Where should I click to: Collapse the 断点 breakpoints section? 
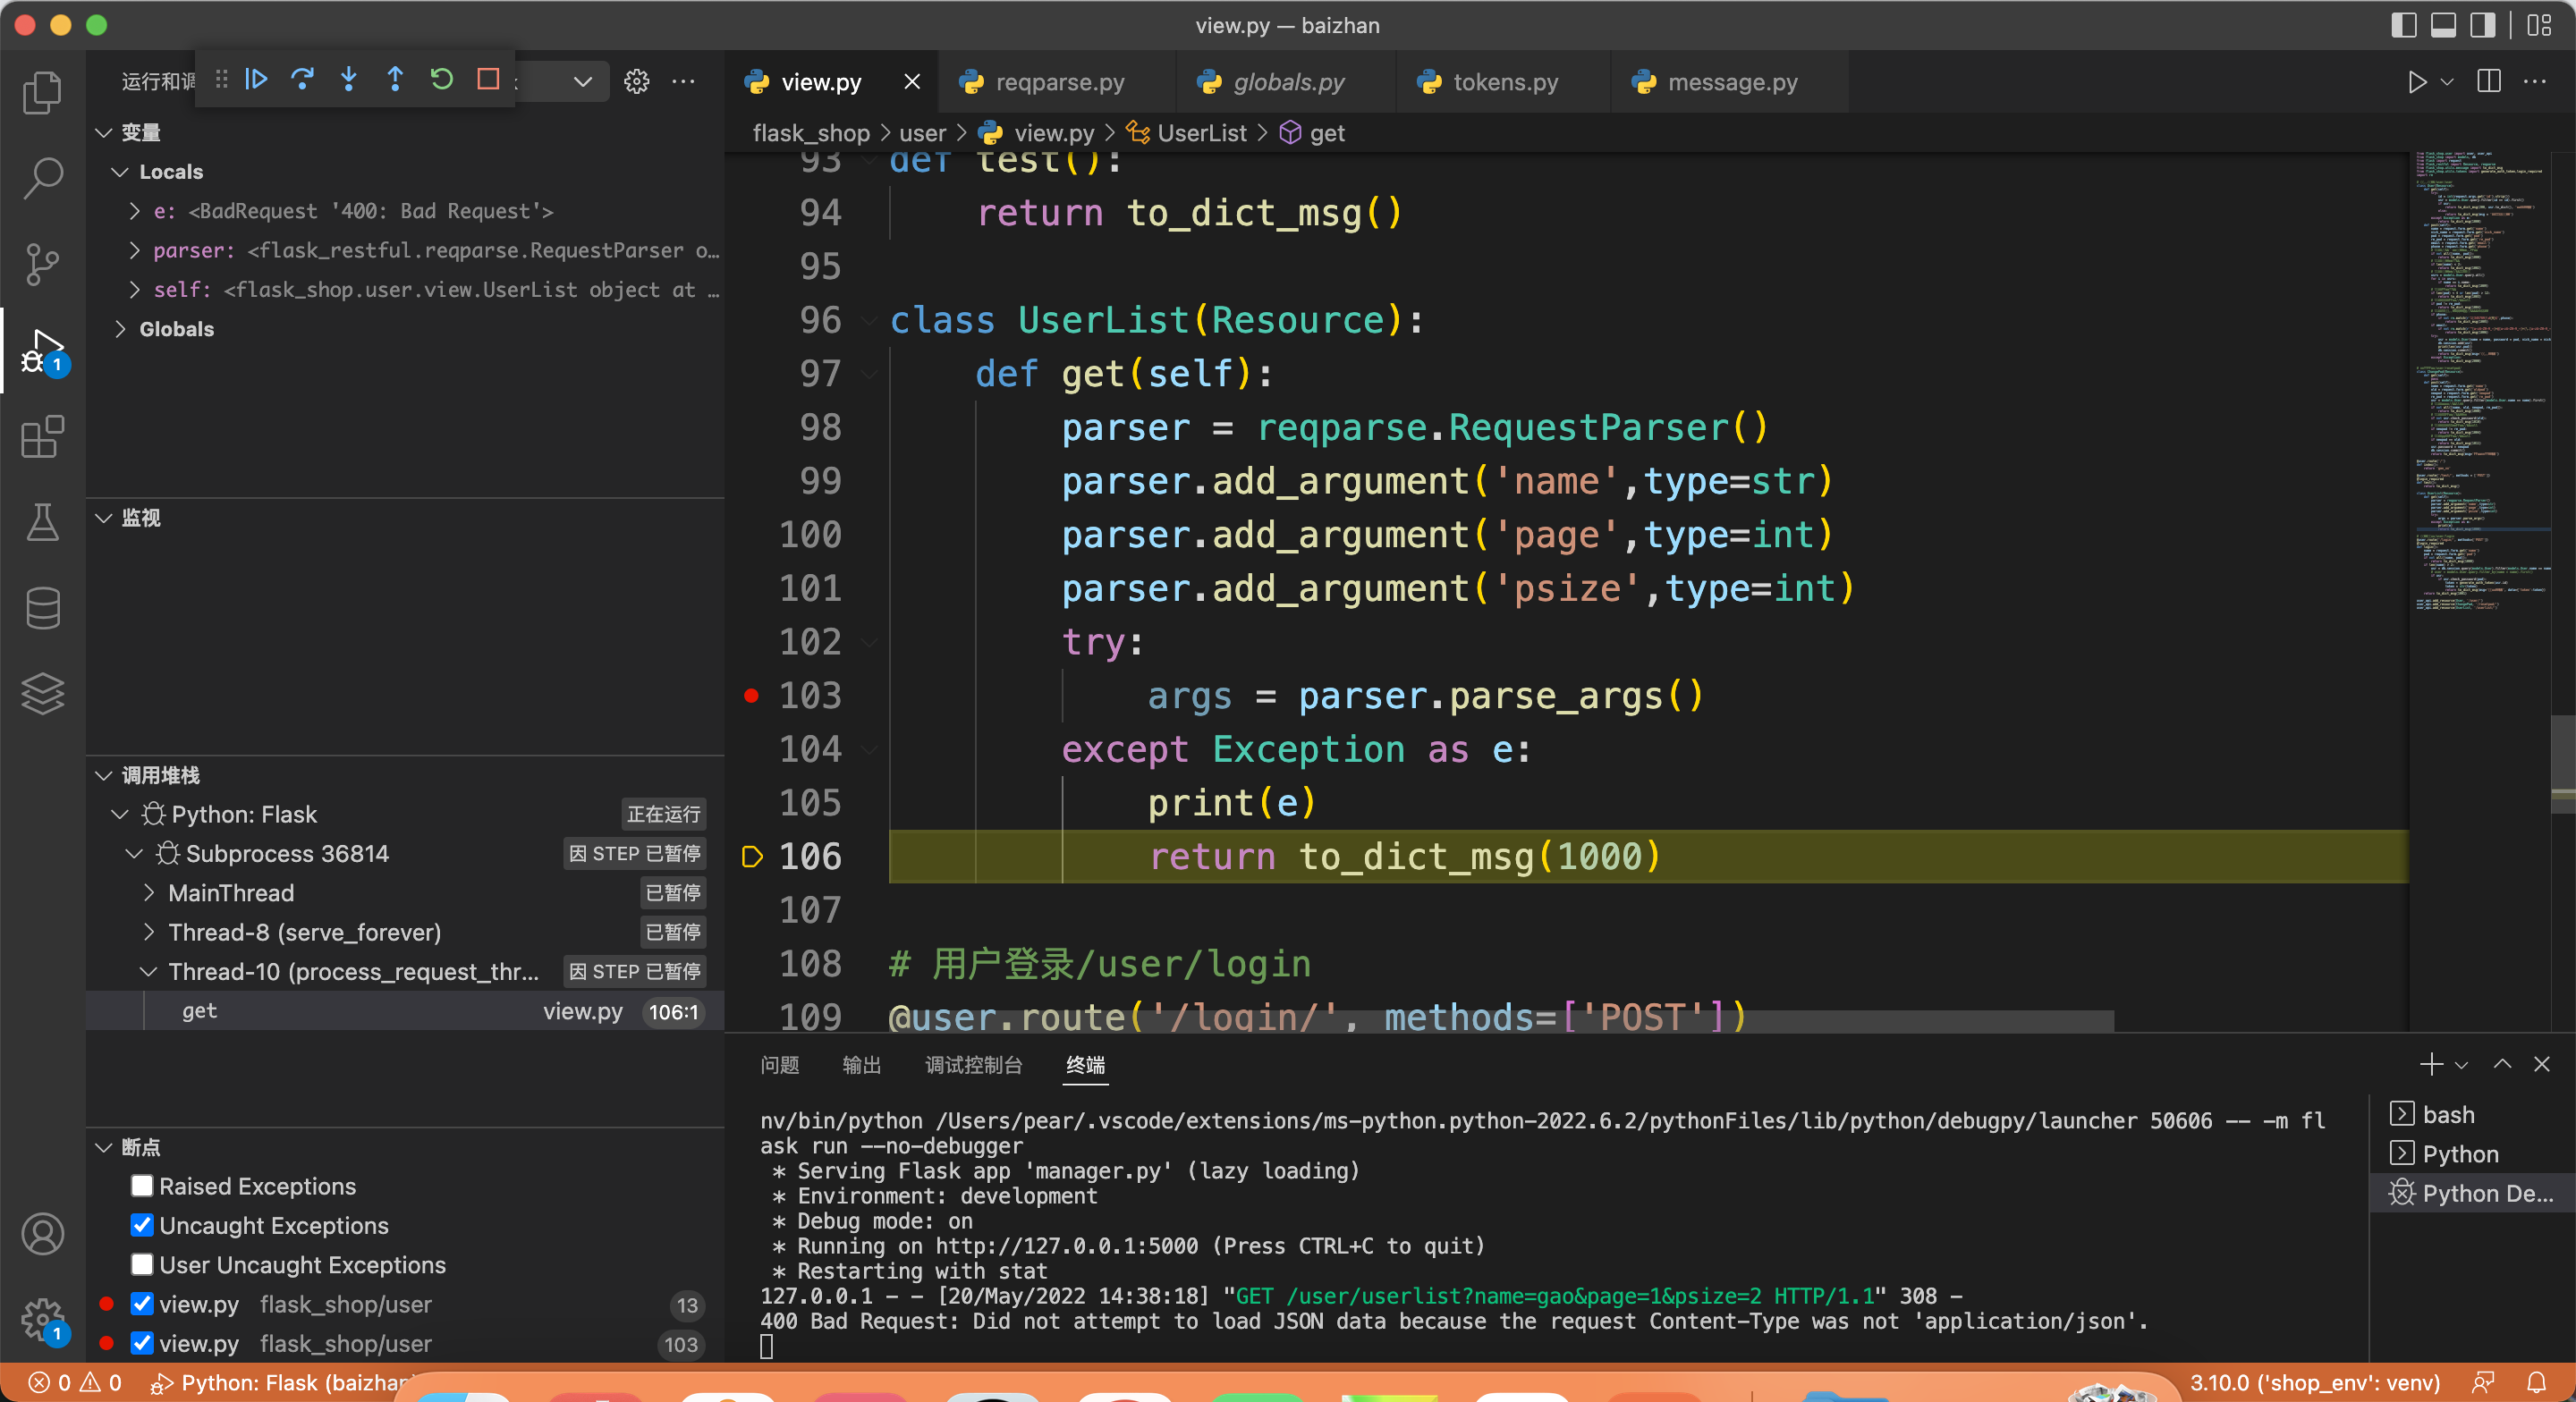point(103,1147)
